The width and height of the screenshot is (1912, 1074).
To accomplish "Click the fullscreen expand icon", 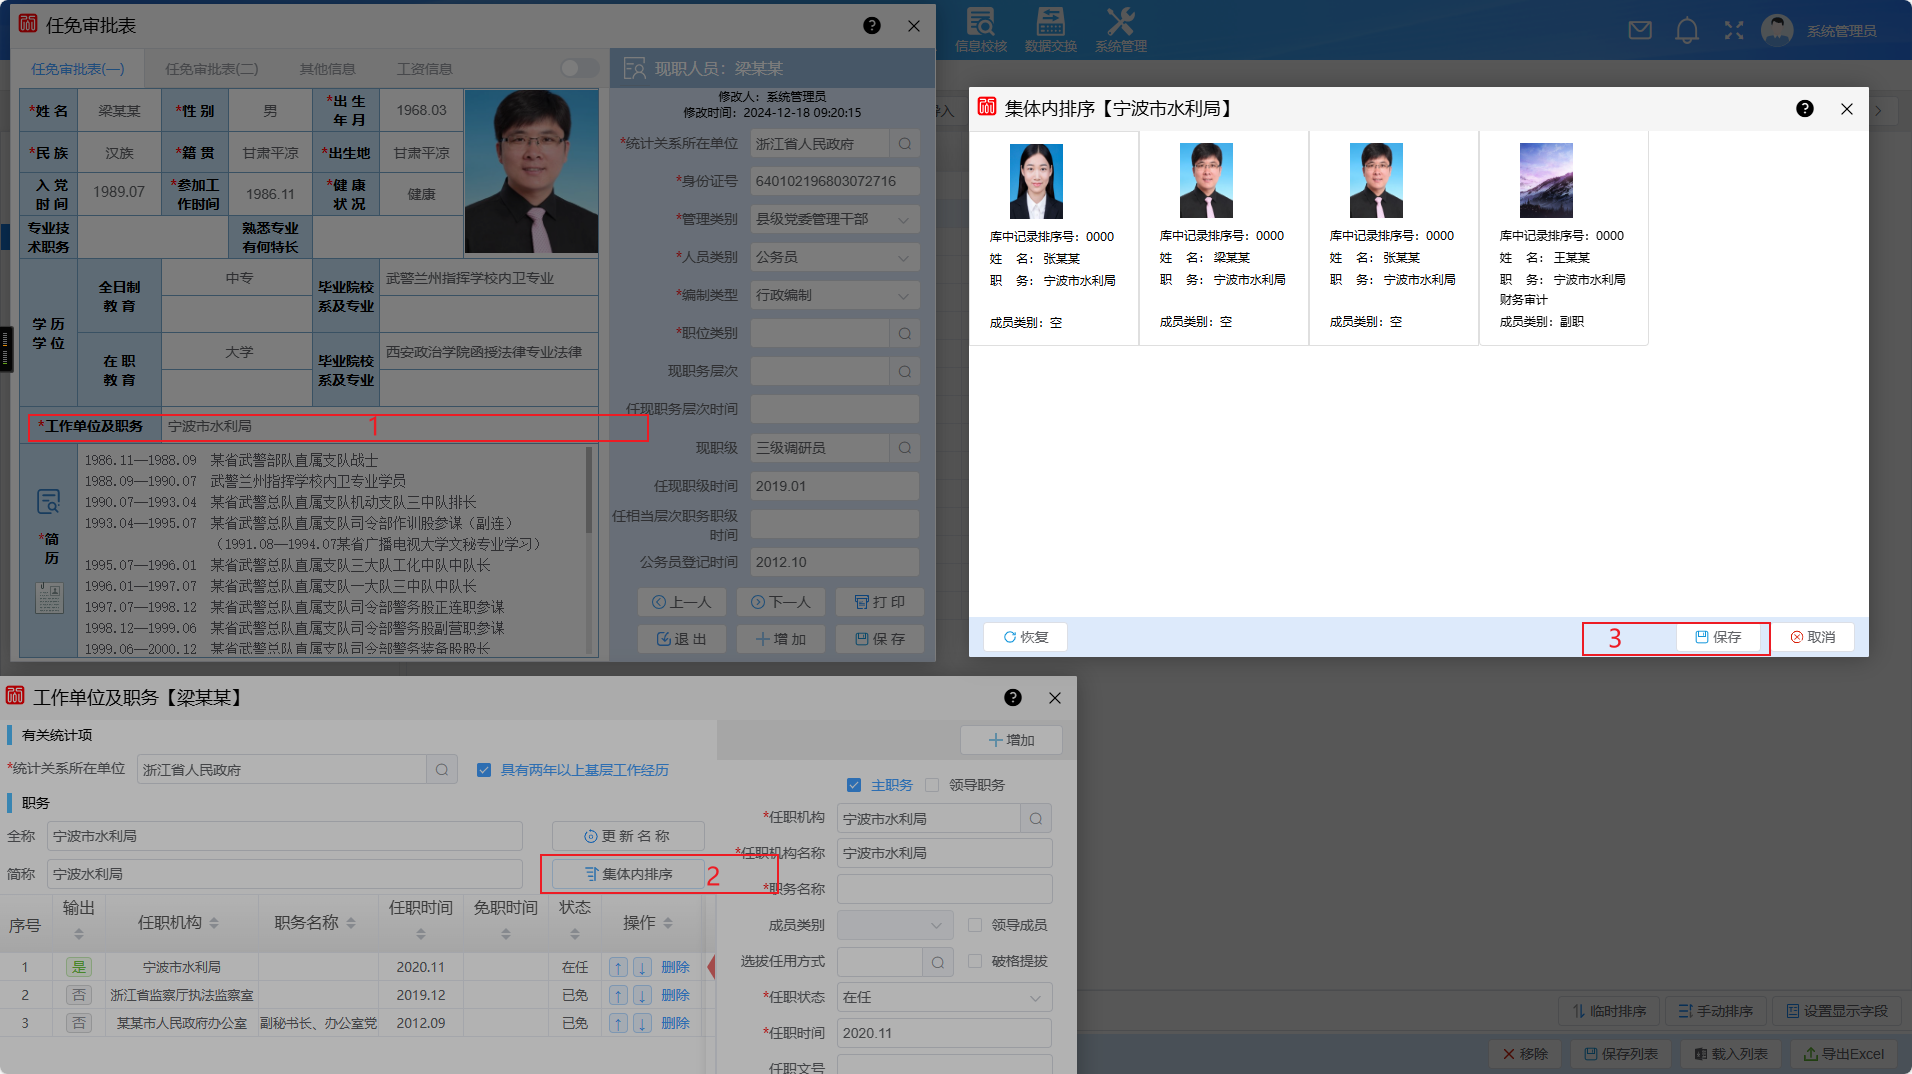I will pos(1734,31).
